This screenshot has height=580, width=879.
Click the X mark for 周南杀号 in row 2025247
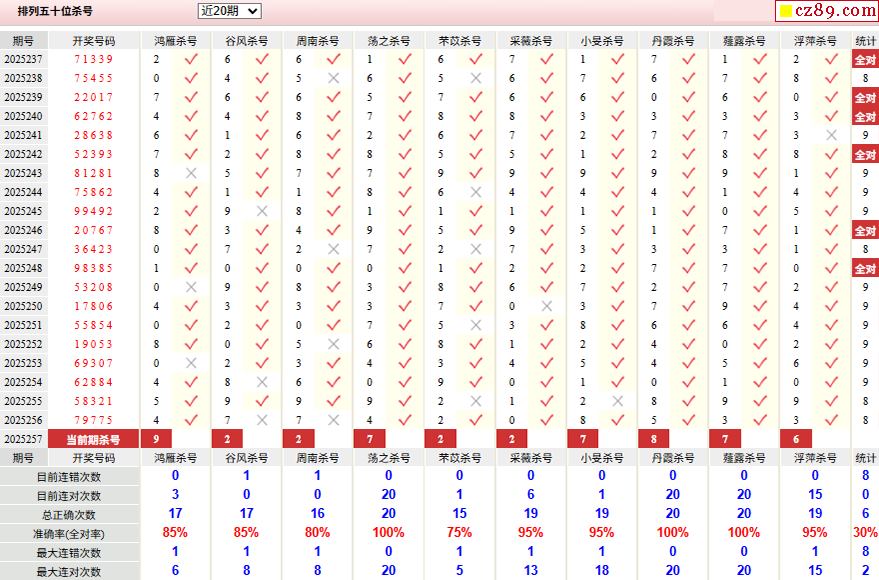(334, 249)
